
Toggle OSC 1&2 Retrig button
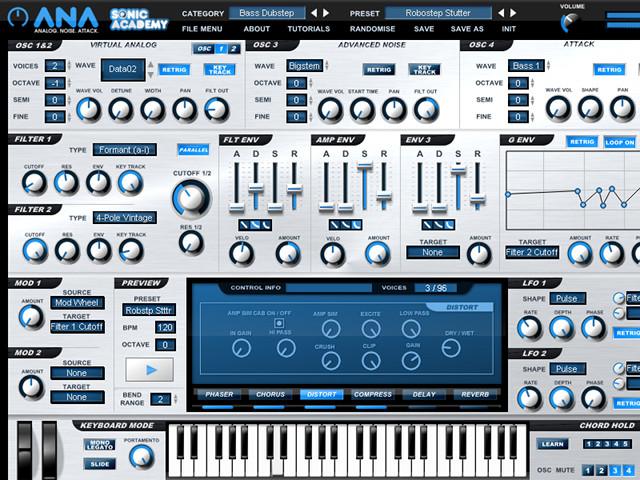click(174, 69)
